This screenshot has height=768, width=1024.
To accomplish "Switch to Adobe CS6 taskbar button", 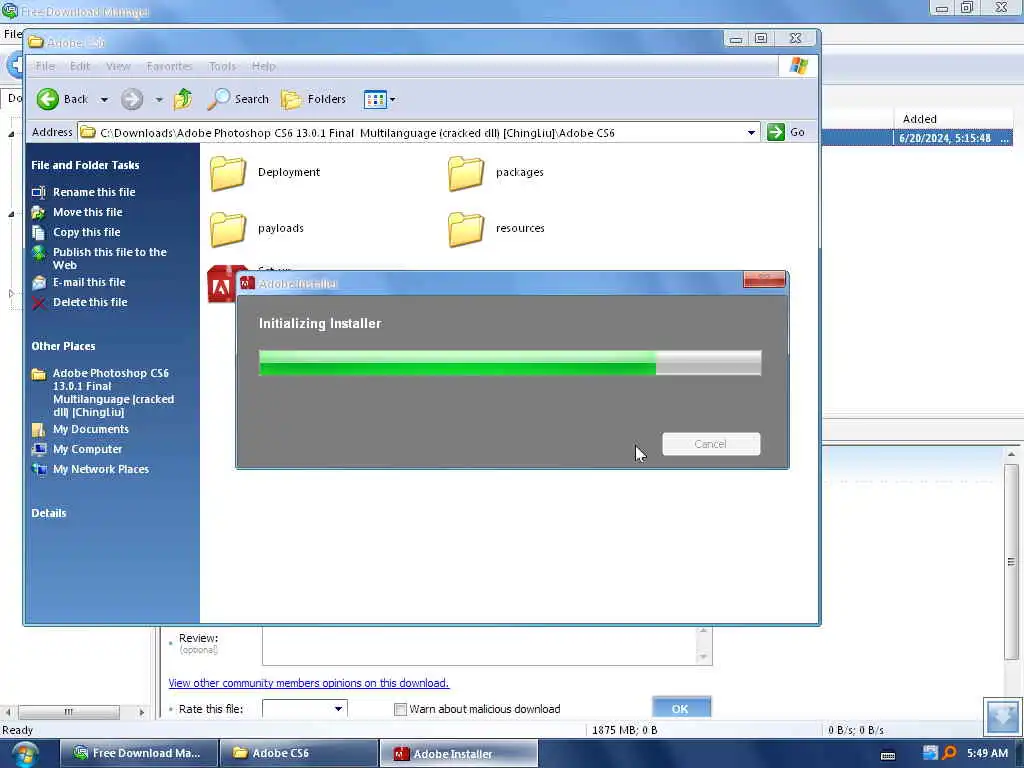I will pos(299,753).
